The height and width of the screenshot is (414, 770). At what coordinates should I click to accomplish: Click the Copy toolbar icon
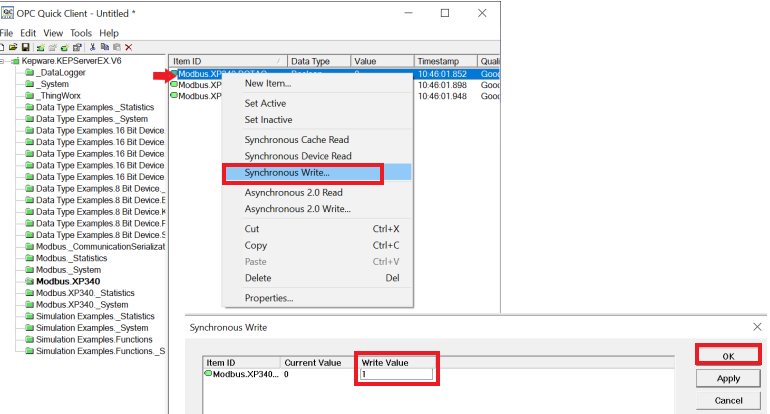[103, 47]
